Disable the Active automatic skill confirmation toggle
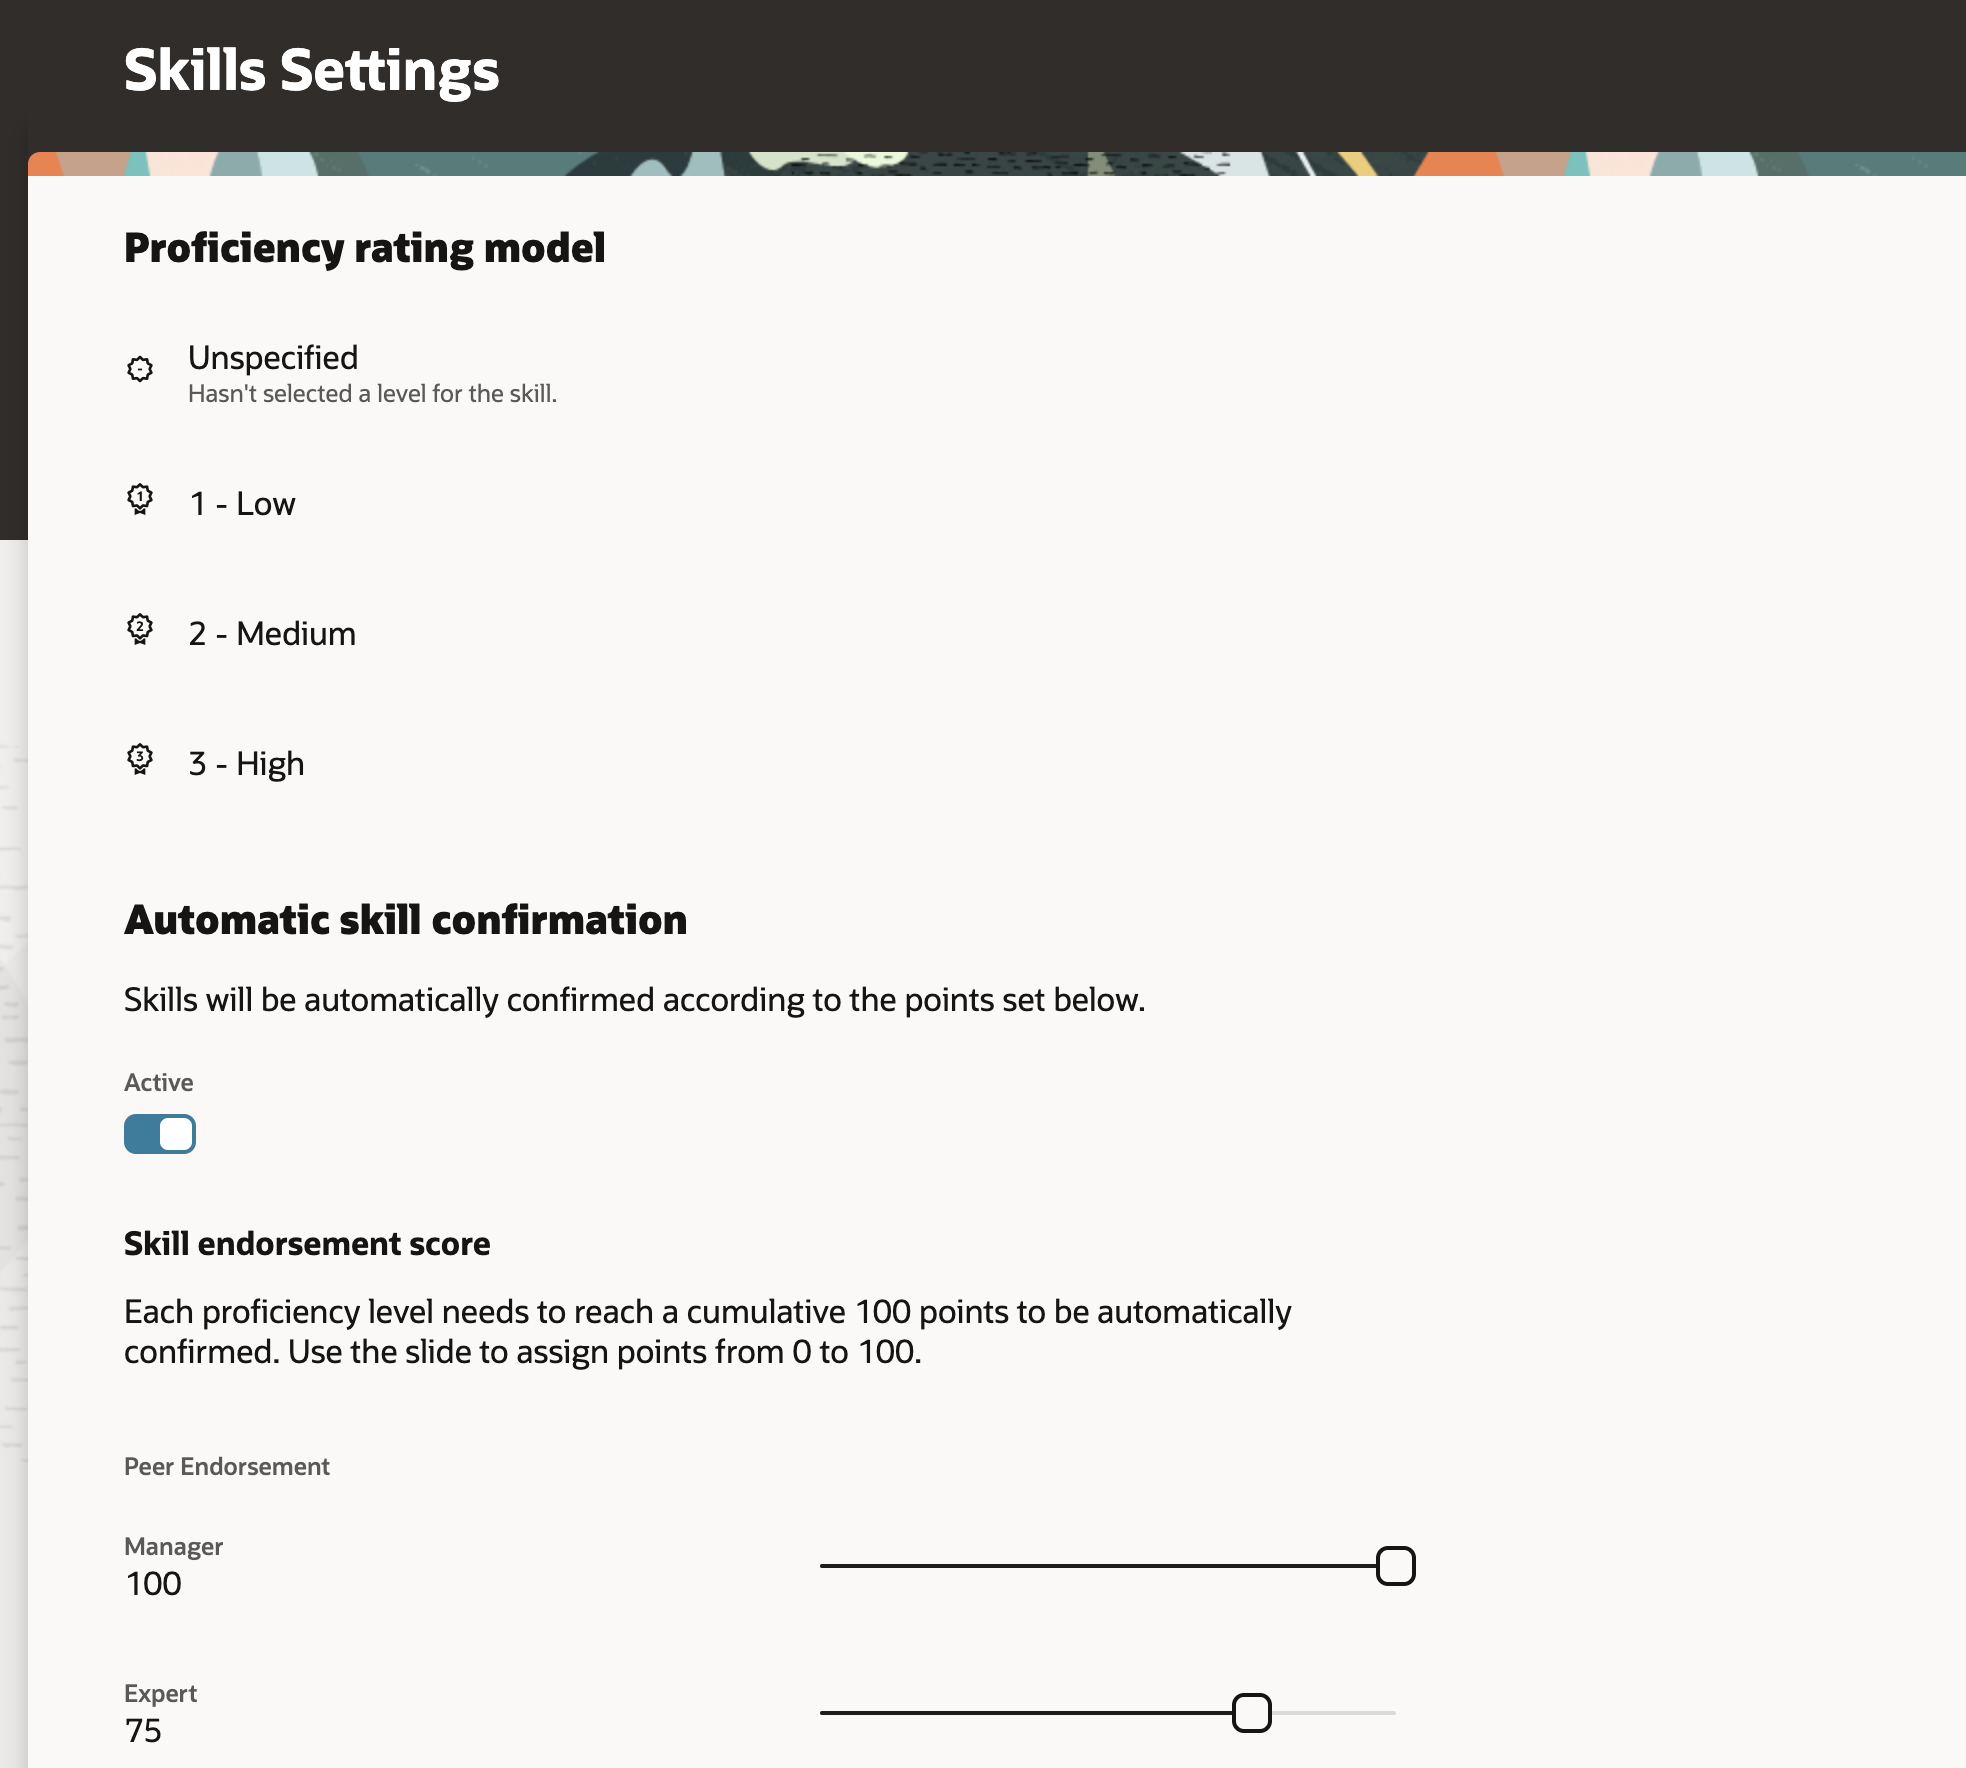The width and height of the screenshot is (1966, 1768). pos(160,1134)
